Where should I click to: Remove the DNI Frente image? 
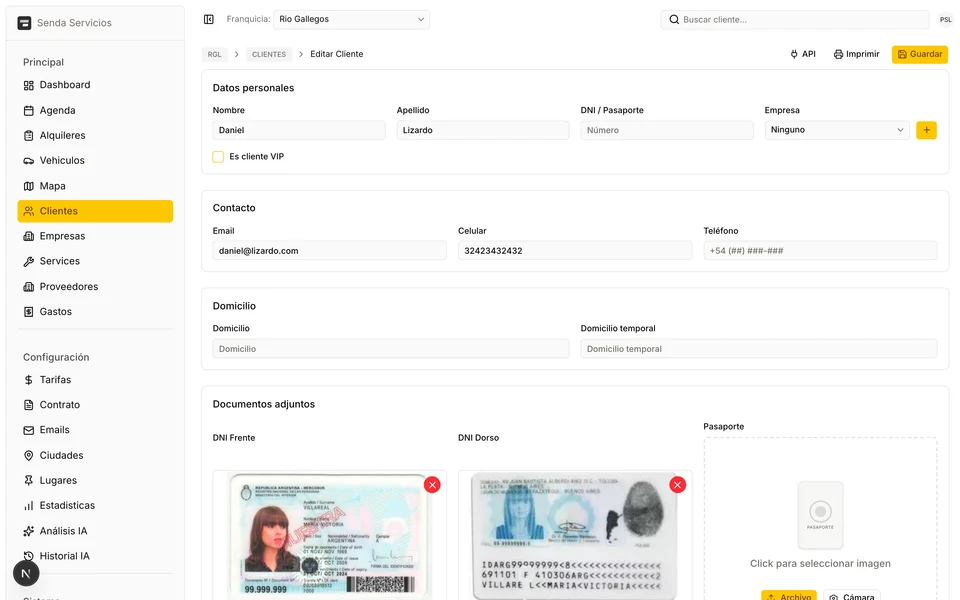[x=432, y=485]
